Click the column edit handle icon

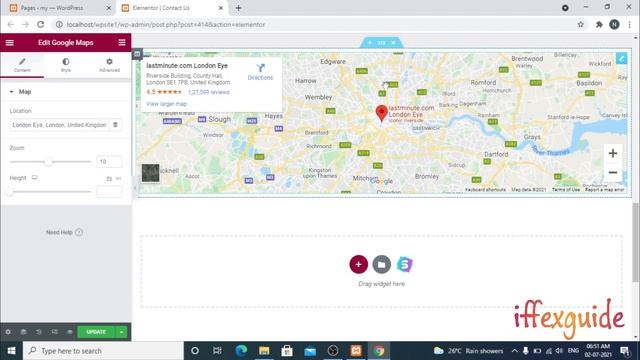click(137, 54)
